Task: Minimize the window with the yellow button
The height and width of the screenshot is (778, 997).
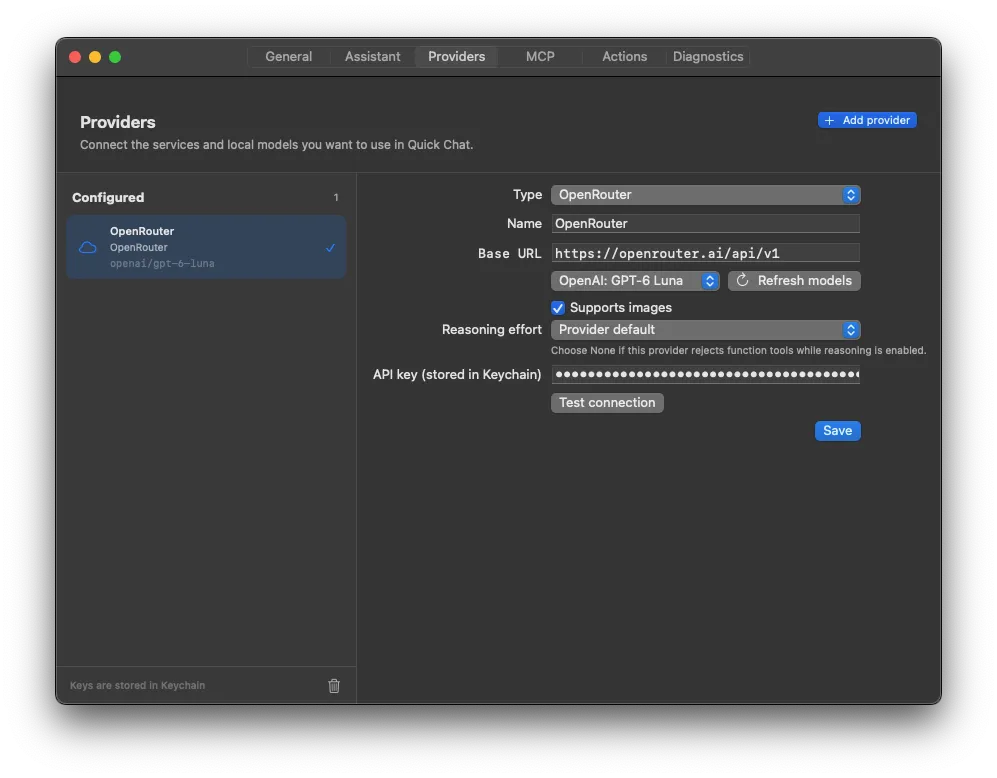Action: point(95,57)
